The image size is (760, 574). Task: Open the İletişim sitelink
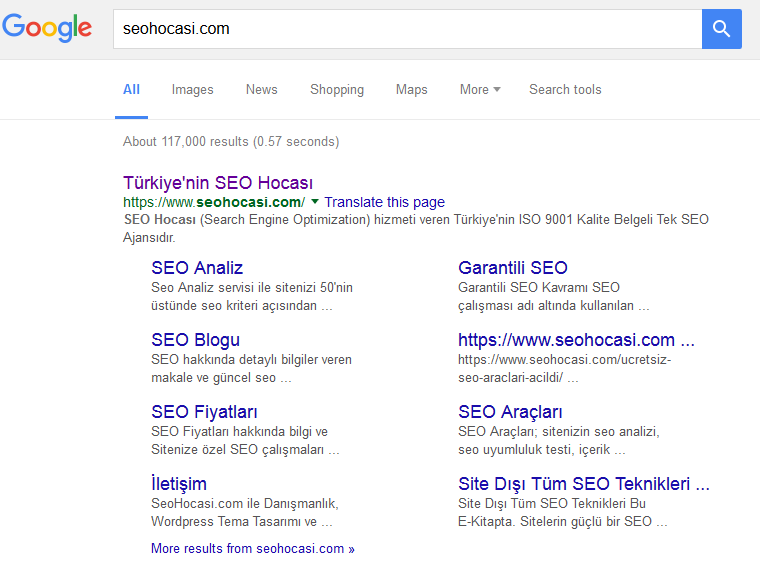[x=179, y=484]
